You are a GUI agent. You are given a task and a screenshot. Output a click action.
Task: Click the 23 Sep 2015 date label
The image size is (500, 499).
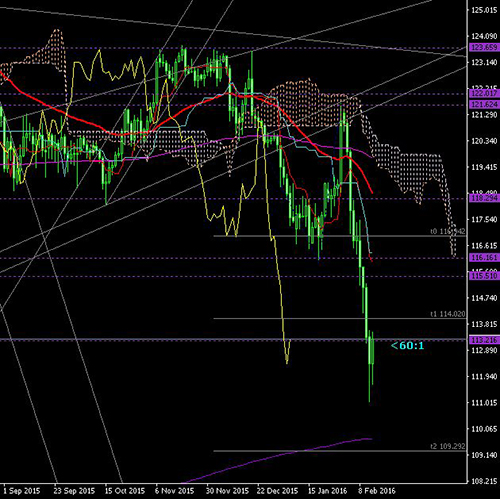(74, 491)
